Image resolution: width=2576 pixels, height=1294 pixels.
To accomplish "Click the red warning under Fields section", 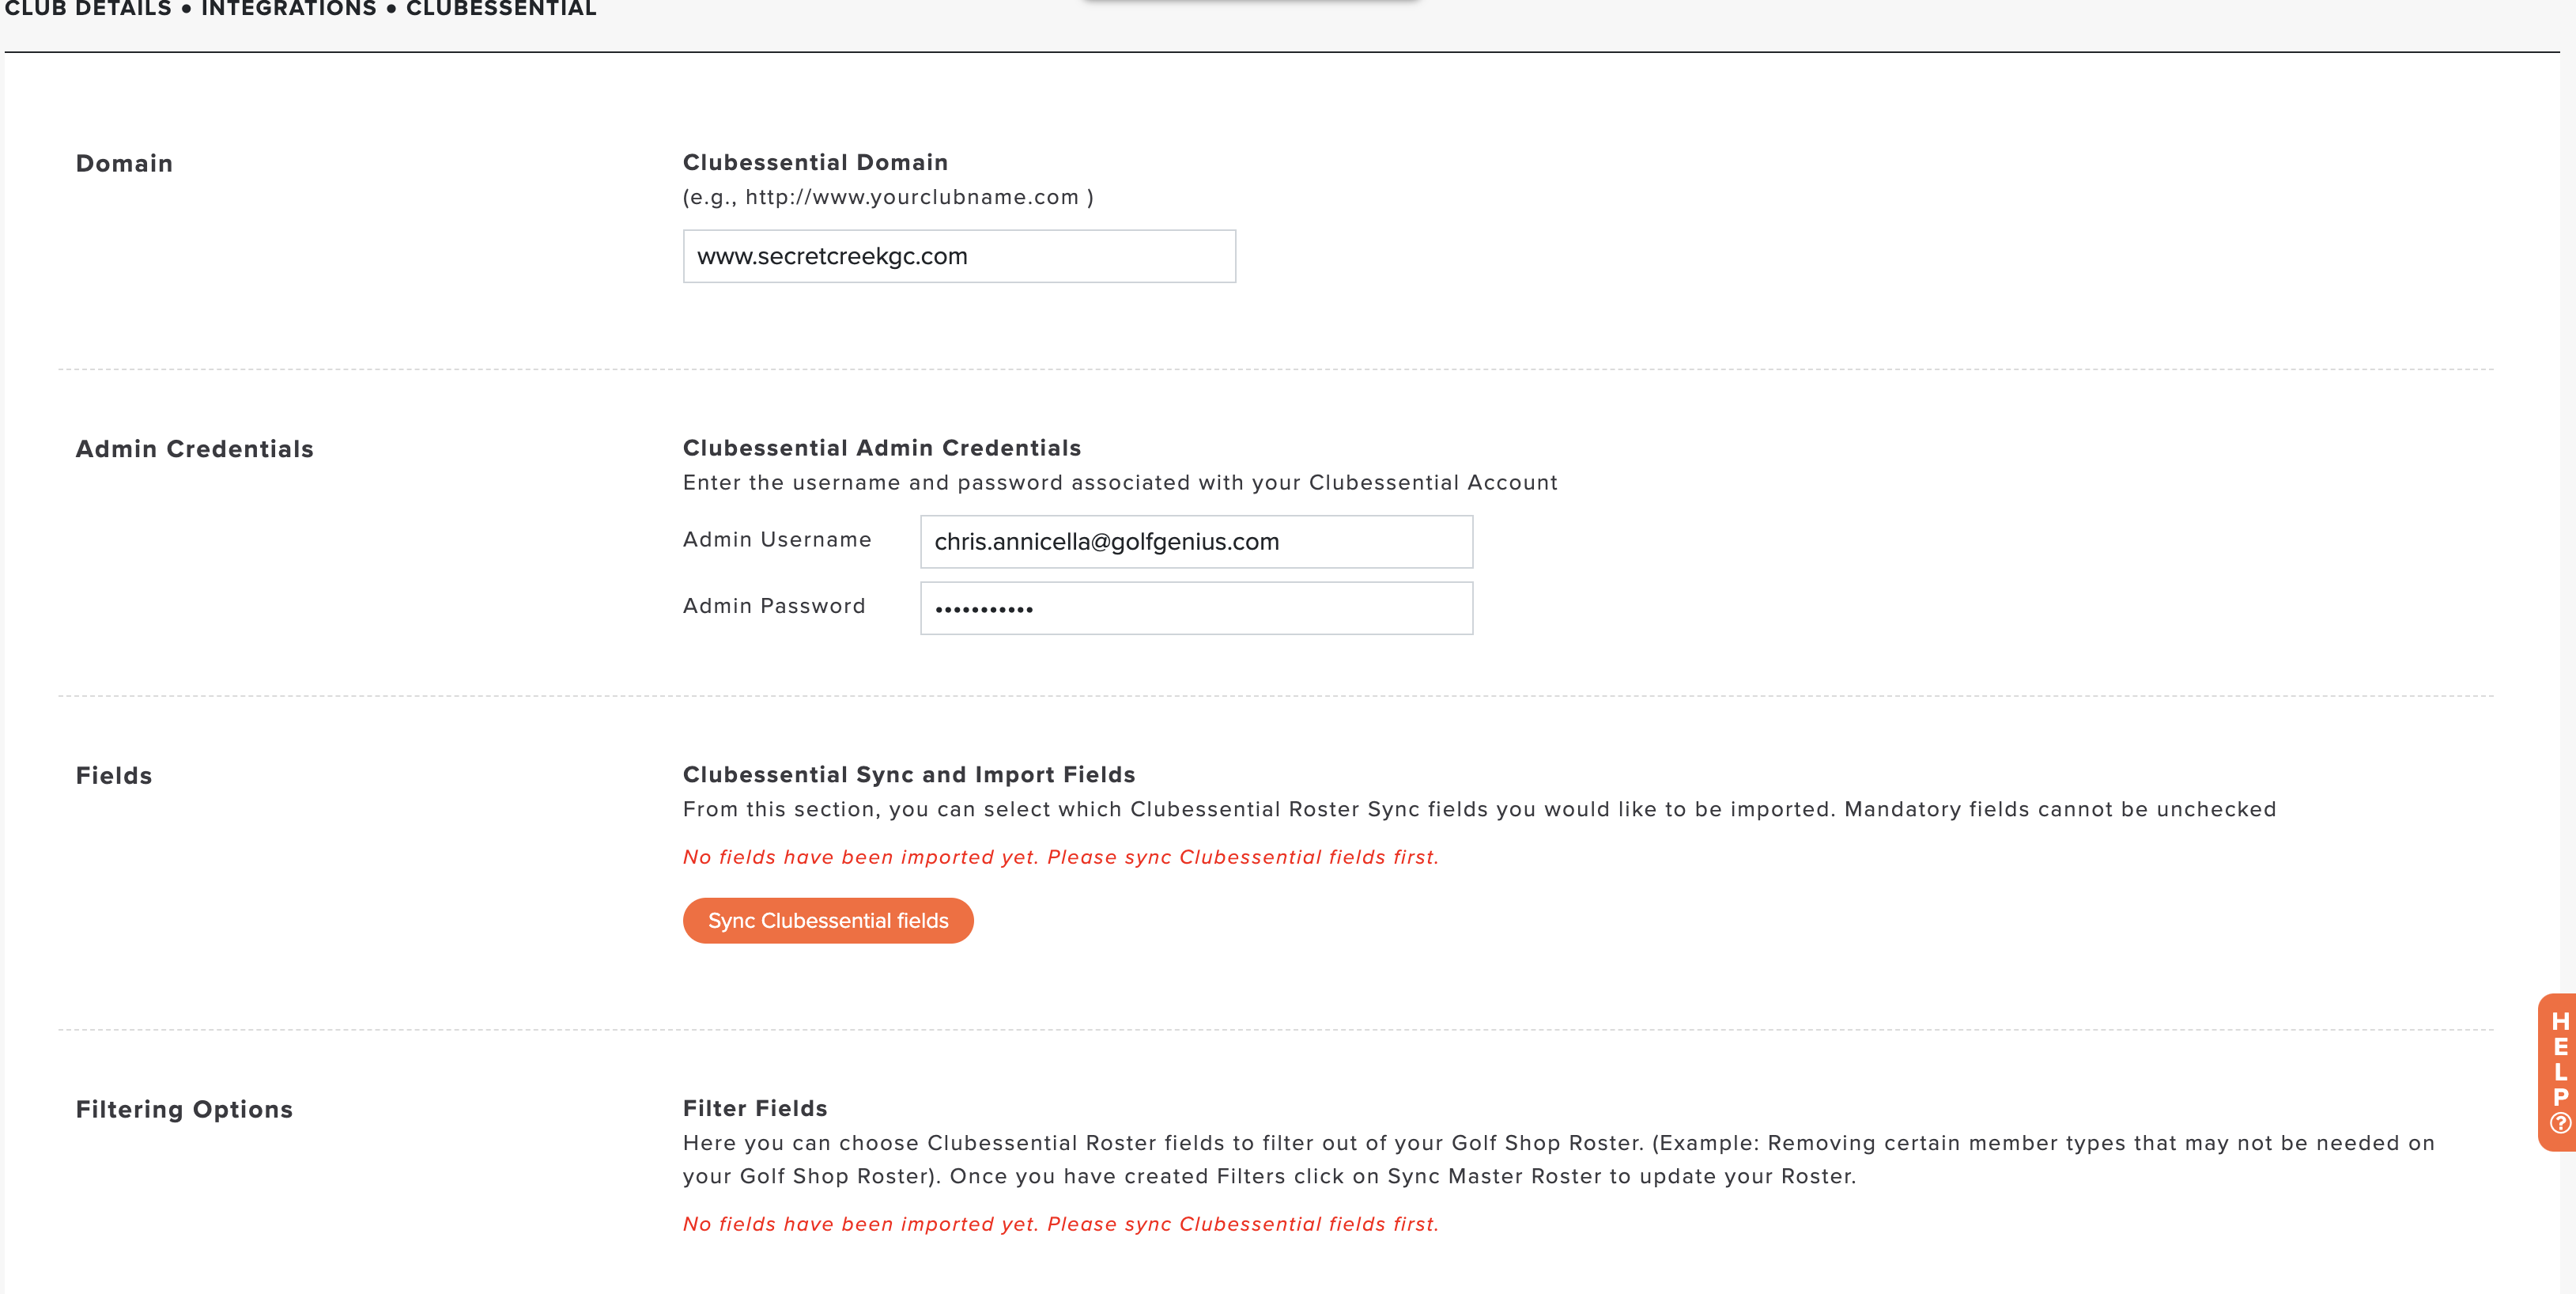I will pos(1061,857).
